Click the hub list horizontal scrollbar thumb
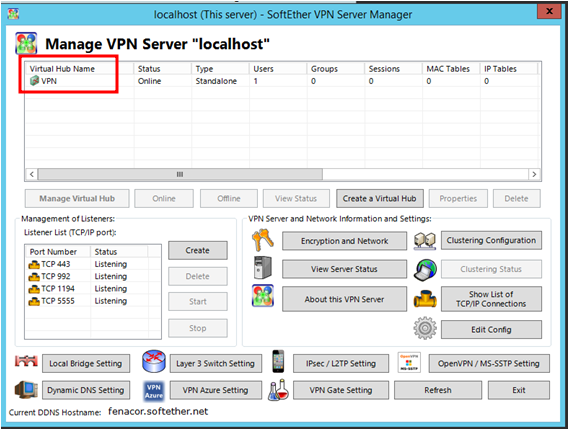The height and width of the screenshot is (430, 569). [180, 174]
